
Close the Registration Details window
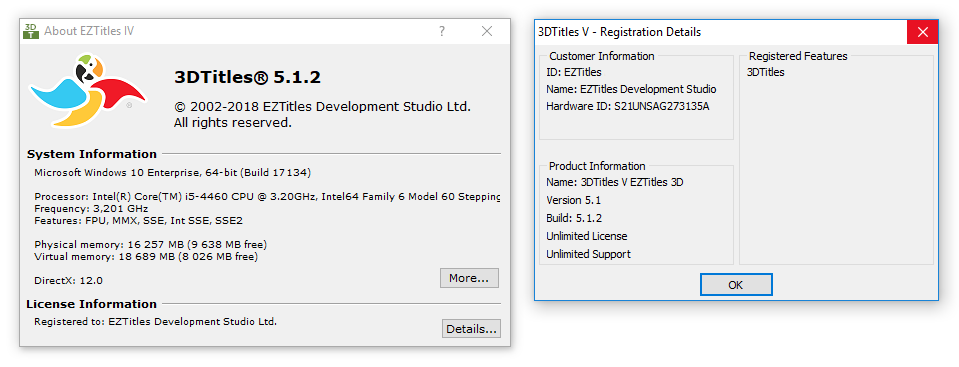(922, 32)
